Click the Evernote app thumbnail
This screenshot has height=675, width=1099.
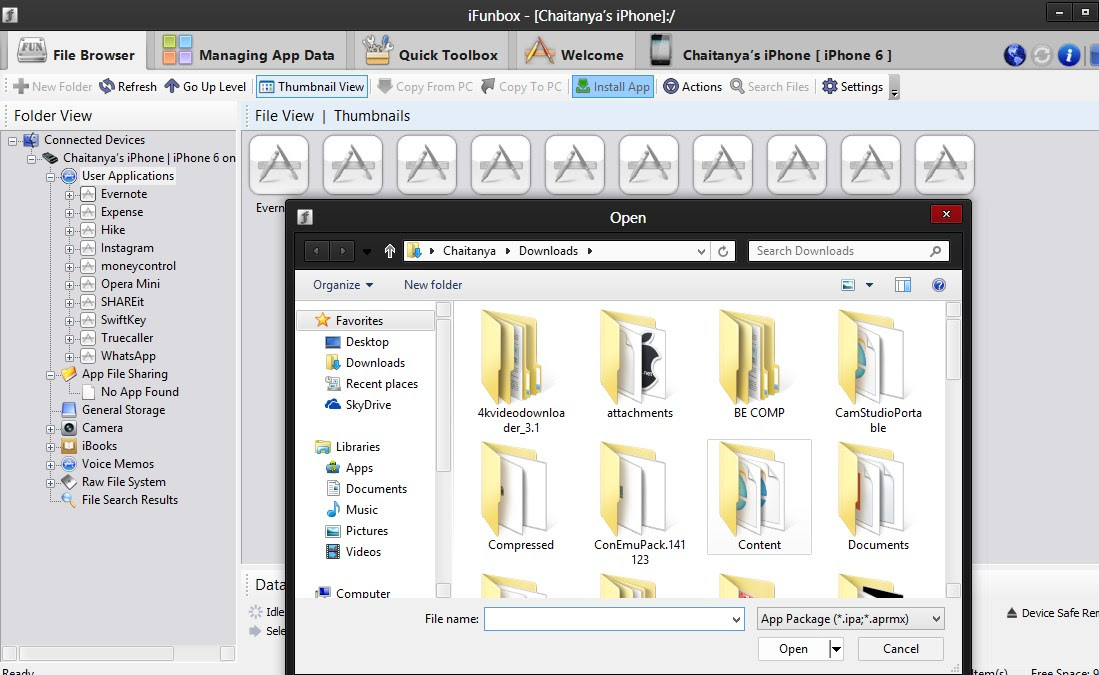click(x=279, y=165)
